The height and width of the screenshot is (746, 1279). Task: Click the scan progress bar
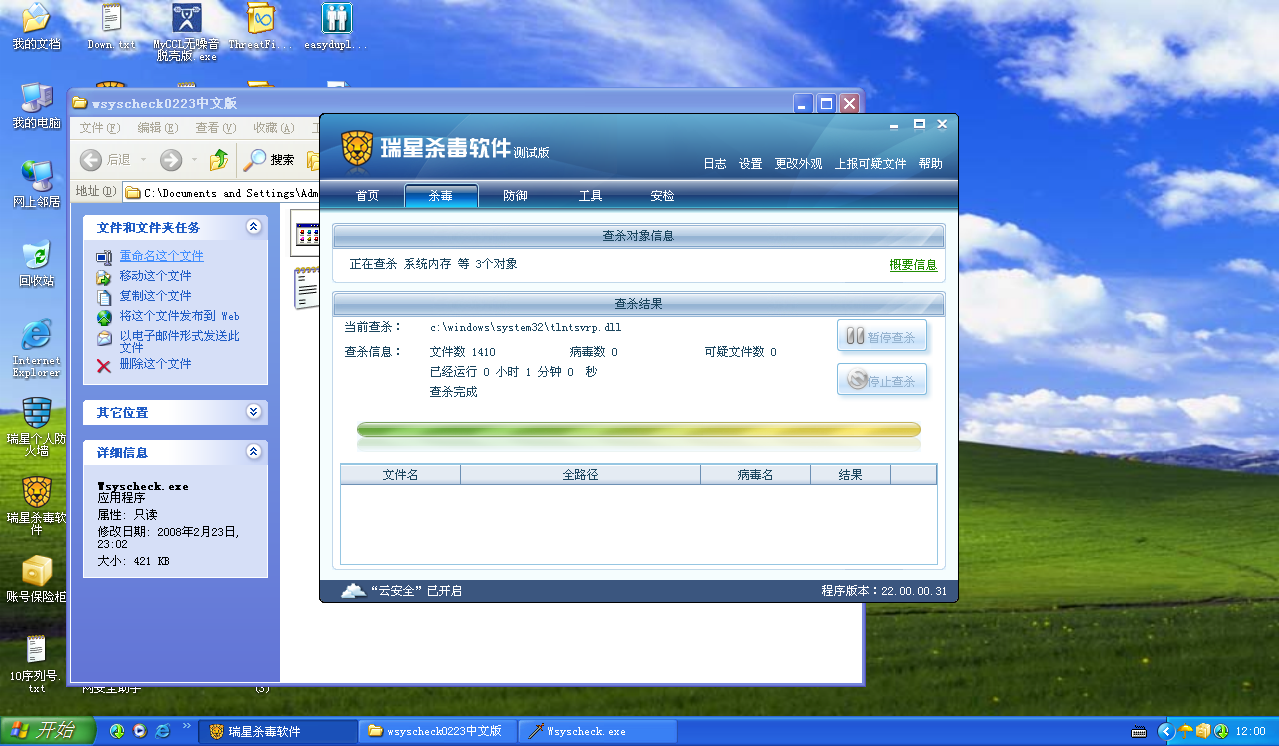pos(639,430)
